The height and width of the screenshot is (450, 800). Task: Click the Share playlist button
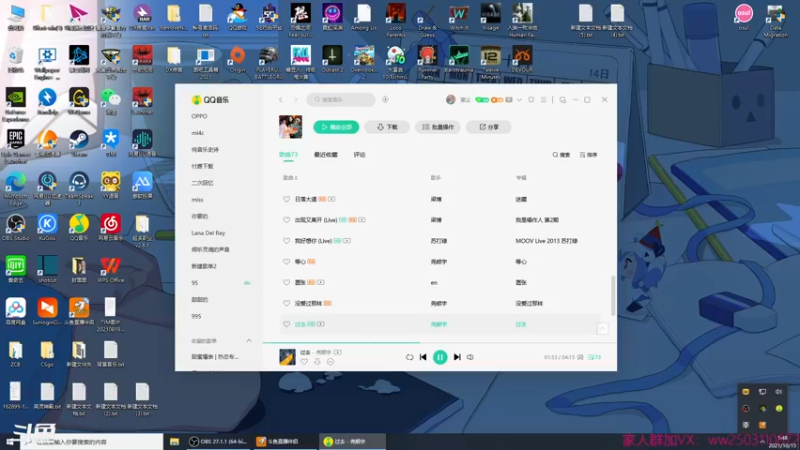pyautogui.click(x=489, y=127)
